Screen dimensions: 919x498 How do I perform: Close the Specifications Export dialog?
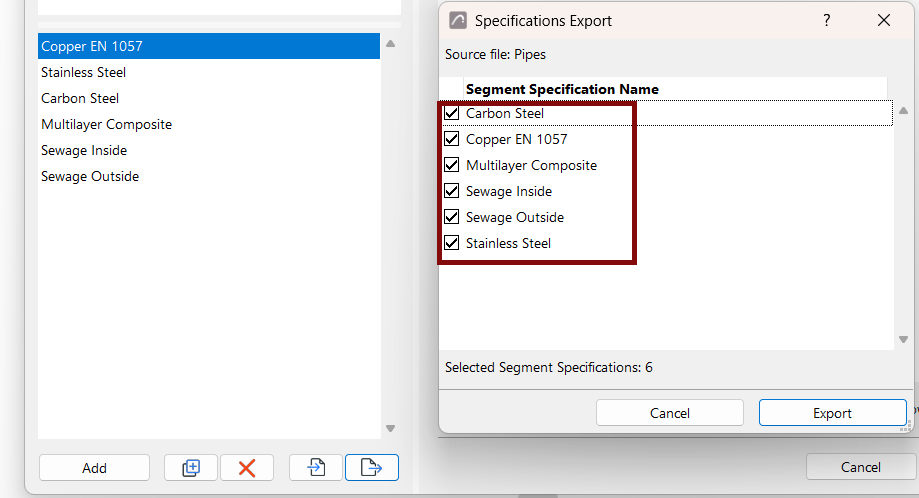coord(884,21)
